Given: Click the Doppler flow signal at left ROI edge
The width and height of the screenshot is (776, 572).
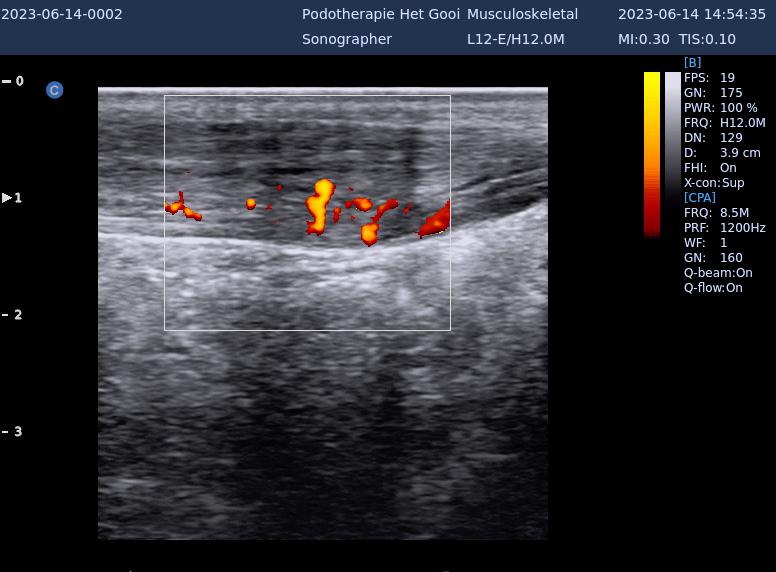Looking at the screenshot, I should click(x=181, y=208).
